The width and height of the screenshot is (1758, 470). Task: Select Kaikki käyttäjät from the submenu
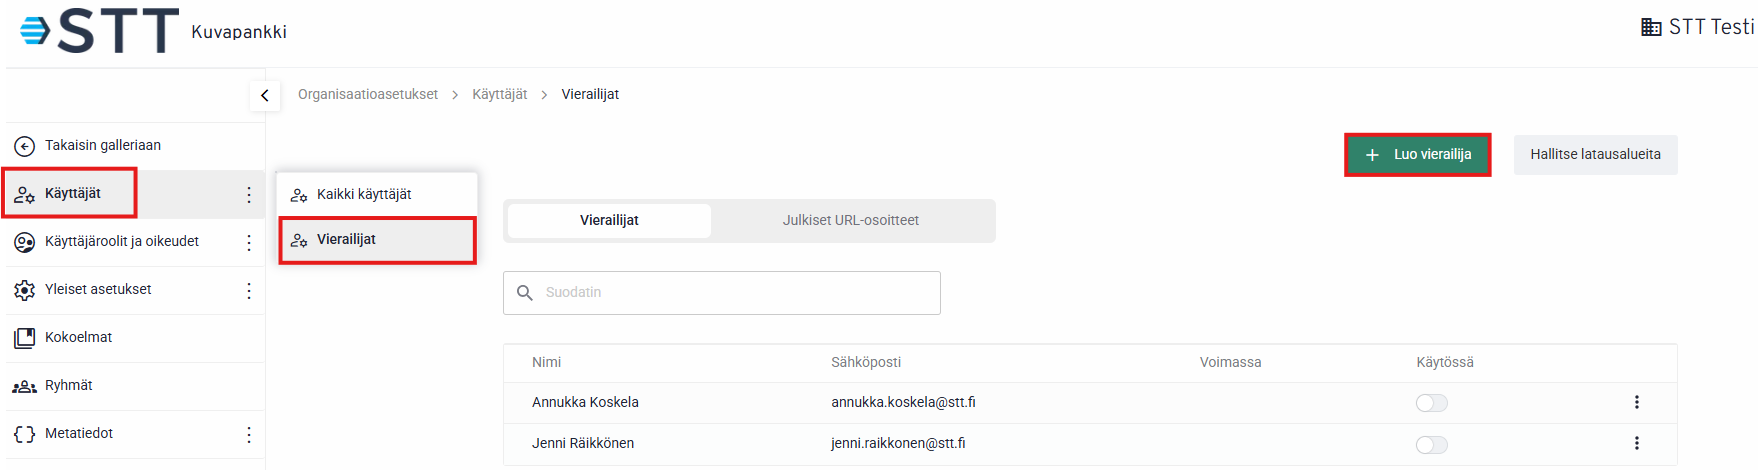point(364,194)
